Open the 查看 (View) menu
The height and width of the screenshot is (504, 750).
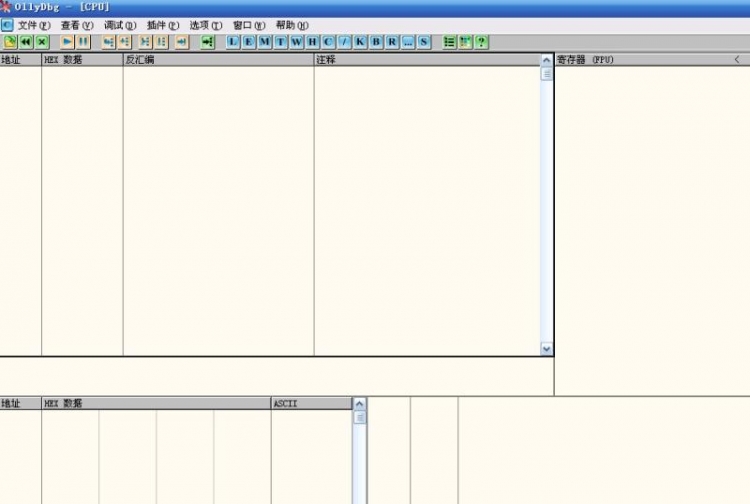point(77,25)
